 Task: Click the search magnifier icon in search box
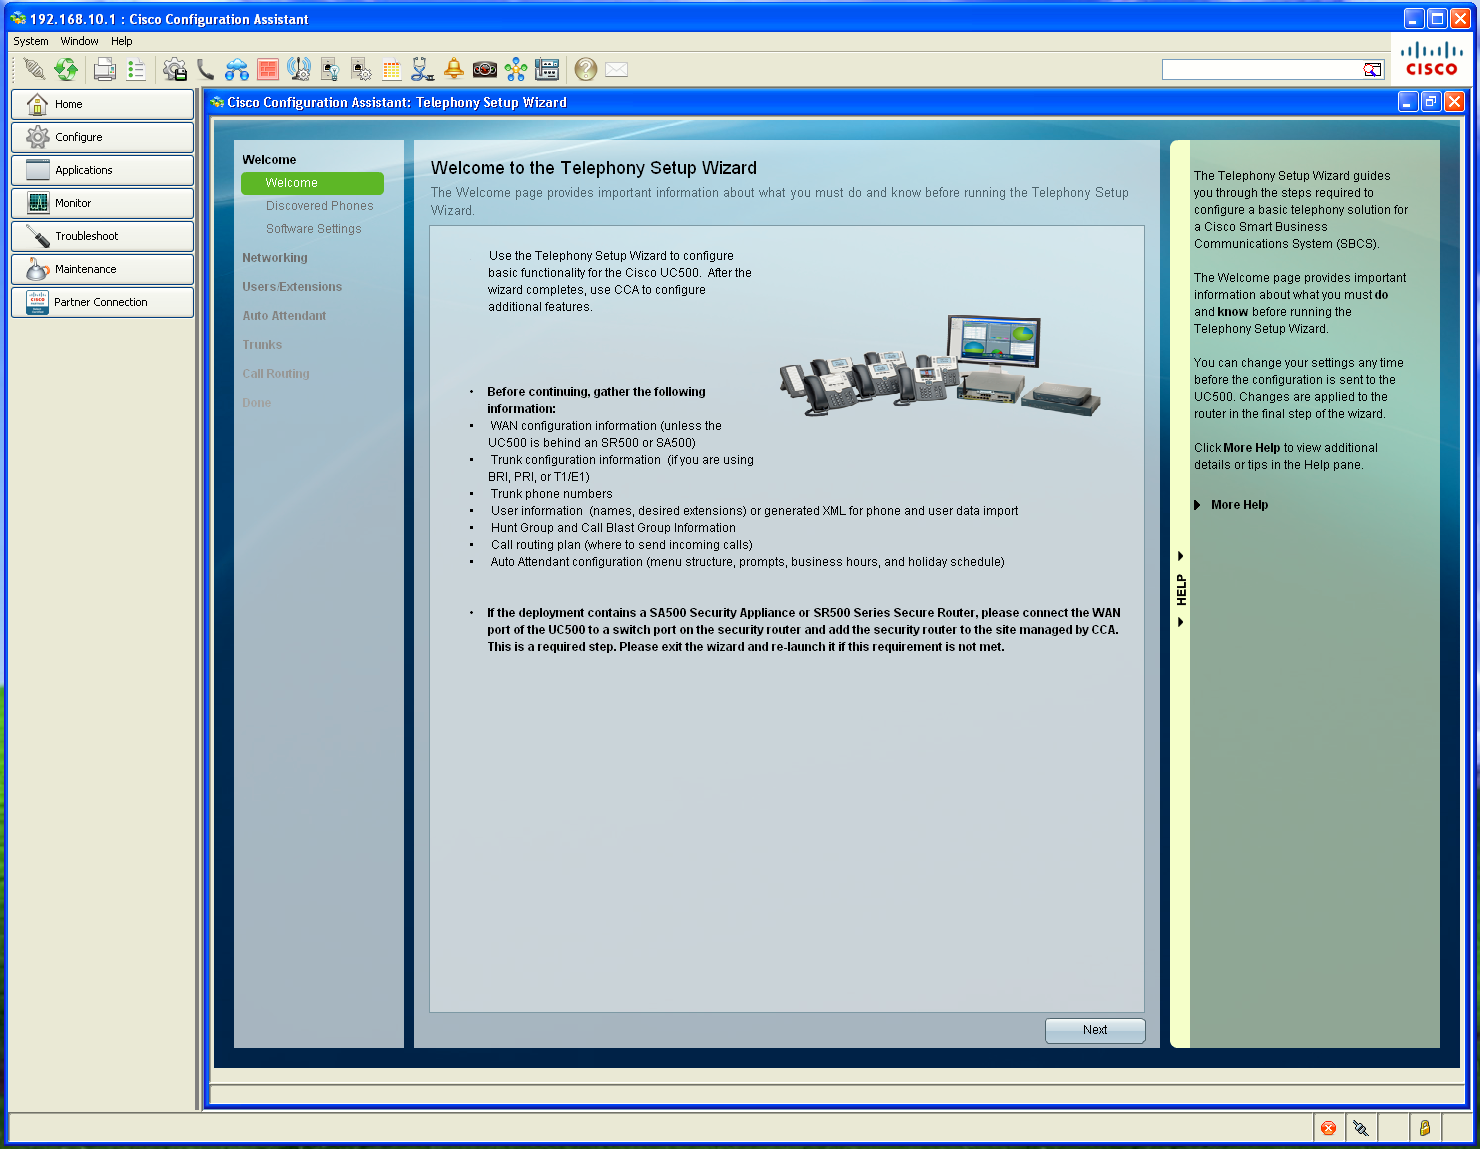[x=1372, y=69]
